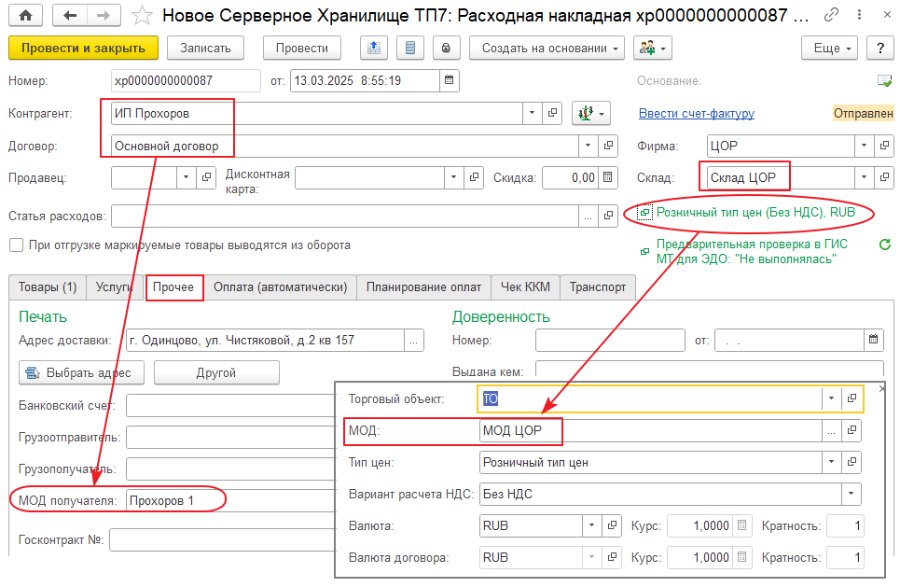
Task: Open the Статья расходов record icon
Action: pos(608,216)
